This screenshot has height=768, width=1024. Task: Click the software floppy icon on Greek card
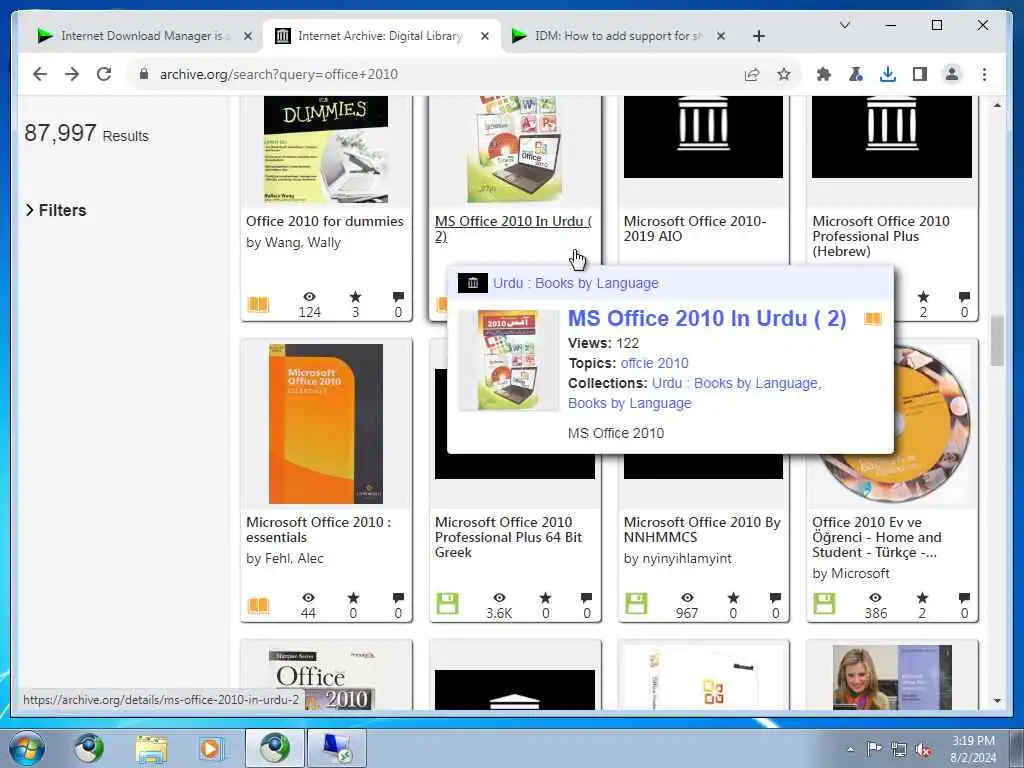point(447,603)
